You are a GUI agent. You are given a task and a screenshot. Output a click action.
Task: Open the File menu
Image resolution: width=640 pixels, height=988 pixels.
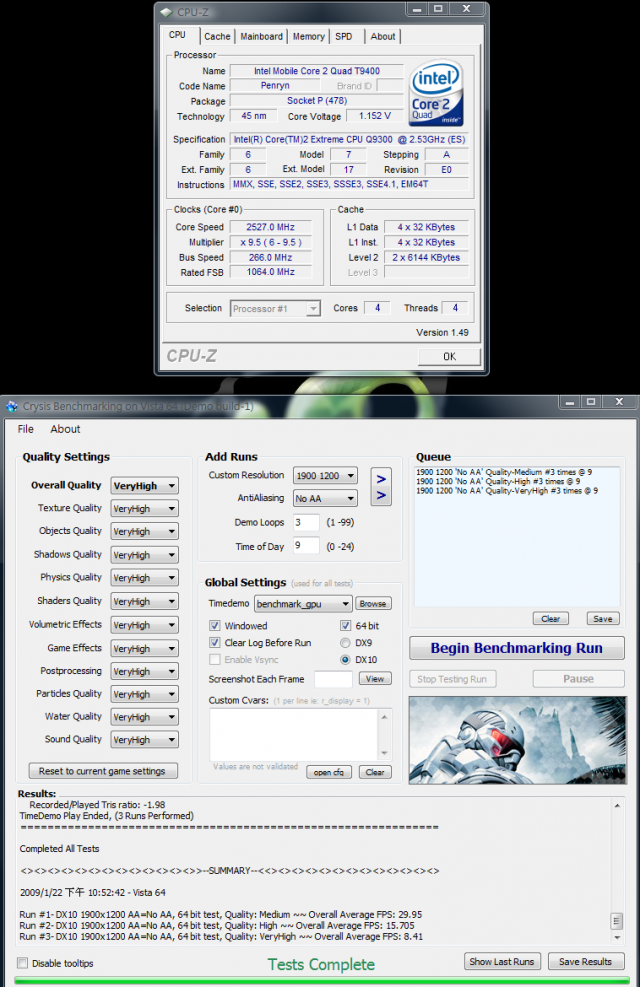pos(26,429)
